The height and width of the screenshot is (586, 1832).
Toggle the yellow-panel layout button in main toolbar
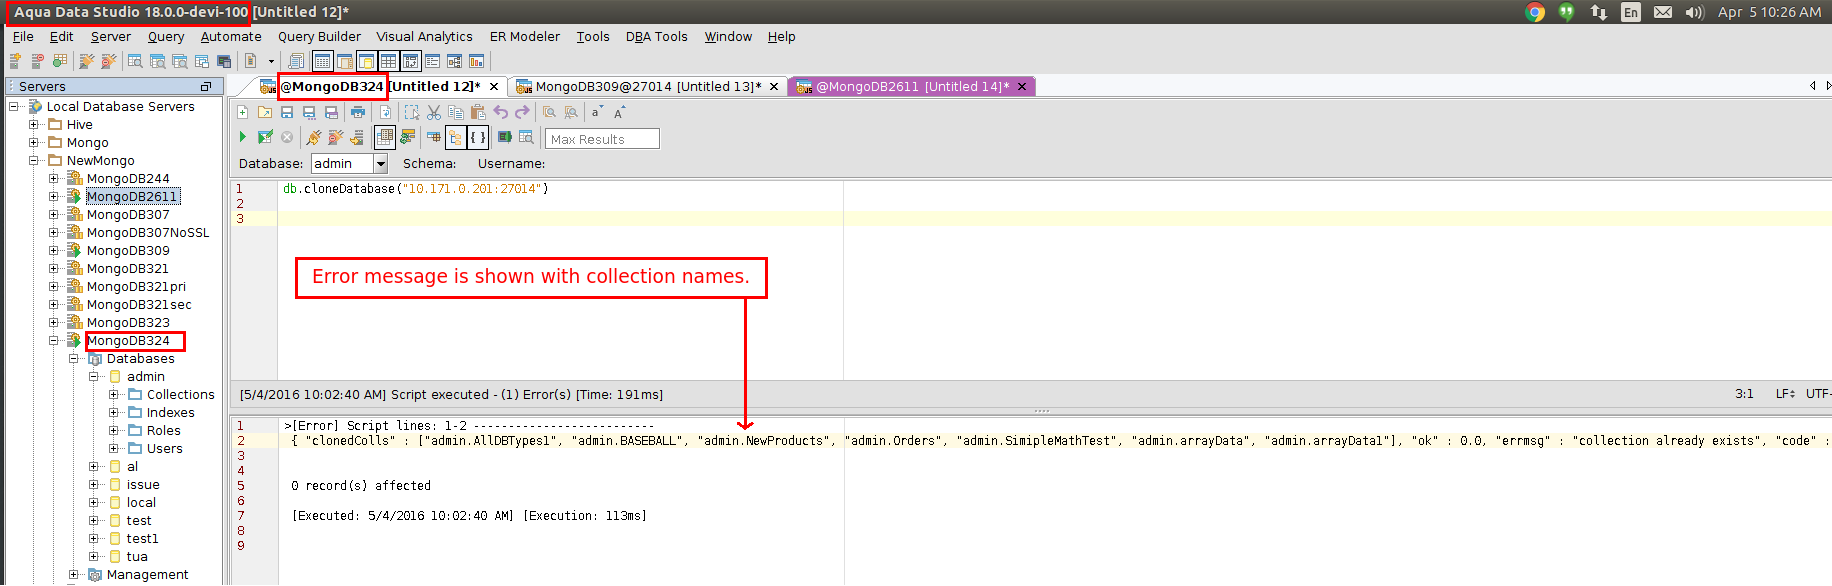[366, 61]
